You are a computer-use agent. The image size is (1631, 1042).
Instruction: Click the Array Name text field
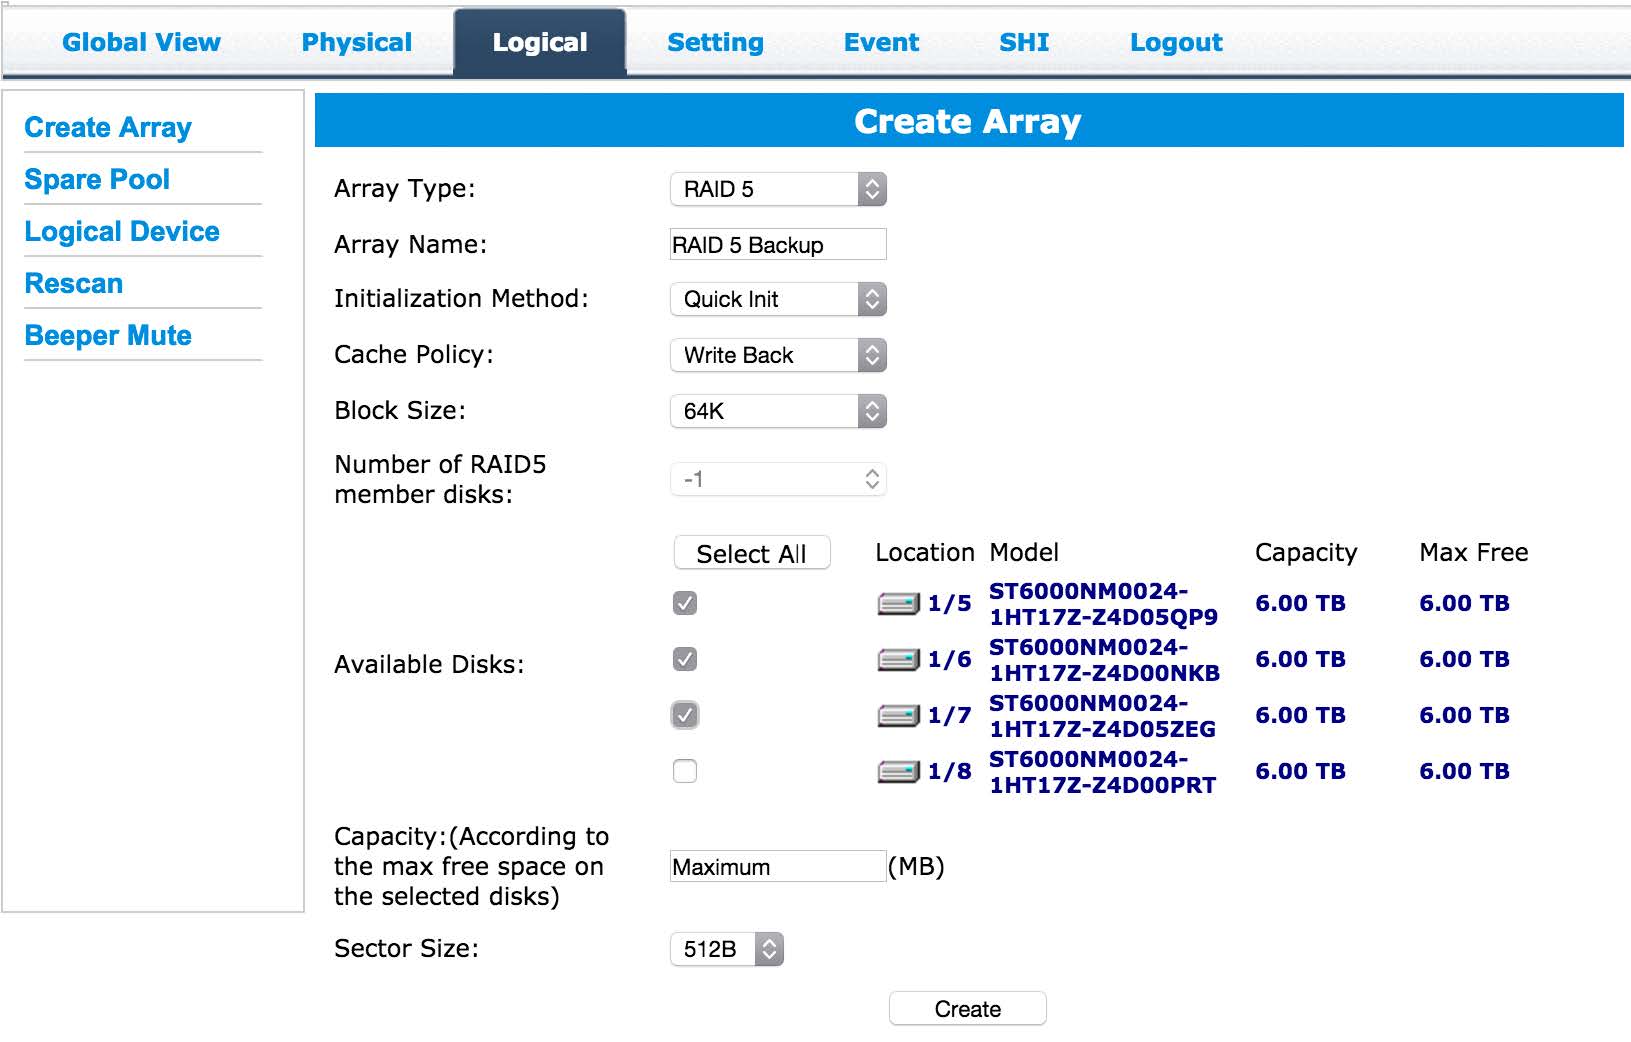[778, 245]
